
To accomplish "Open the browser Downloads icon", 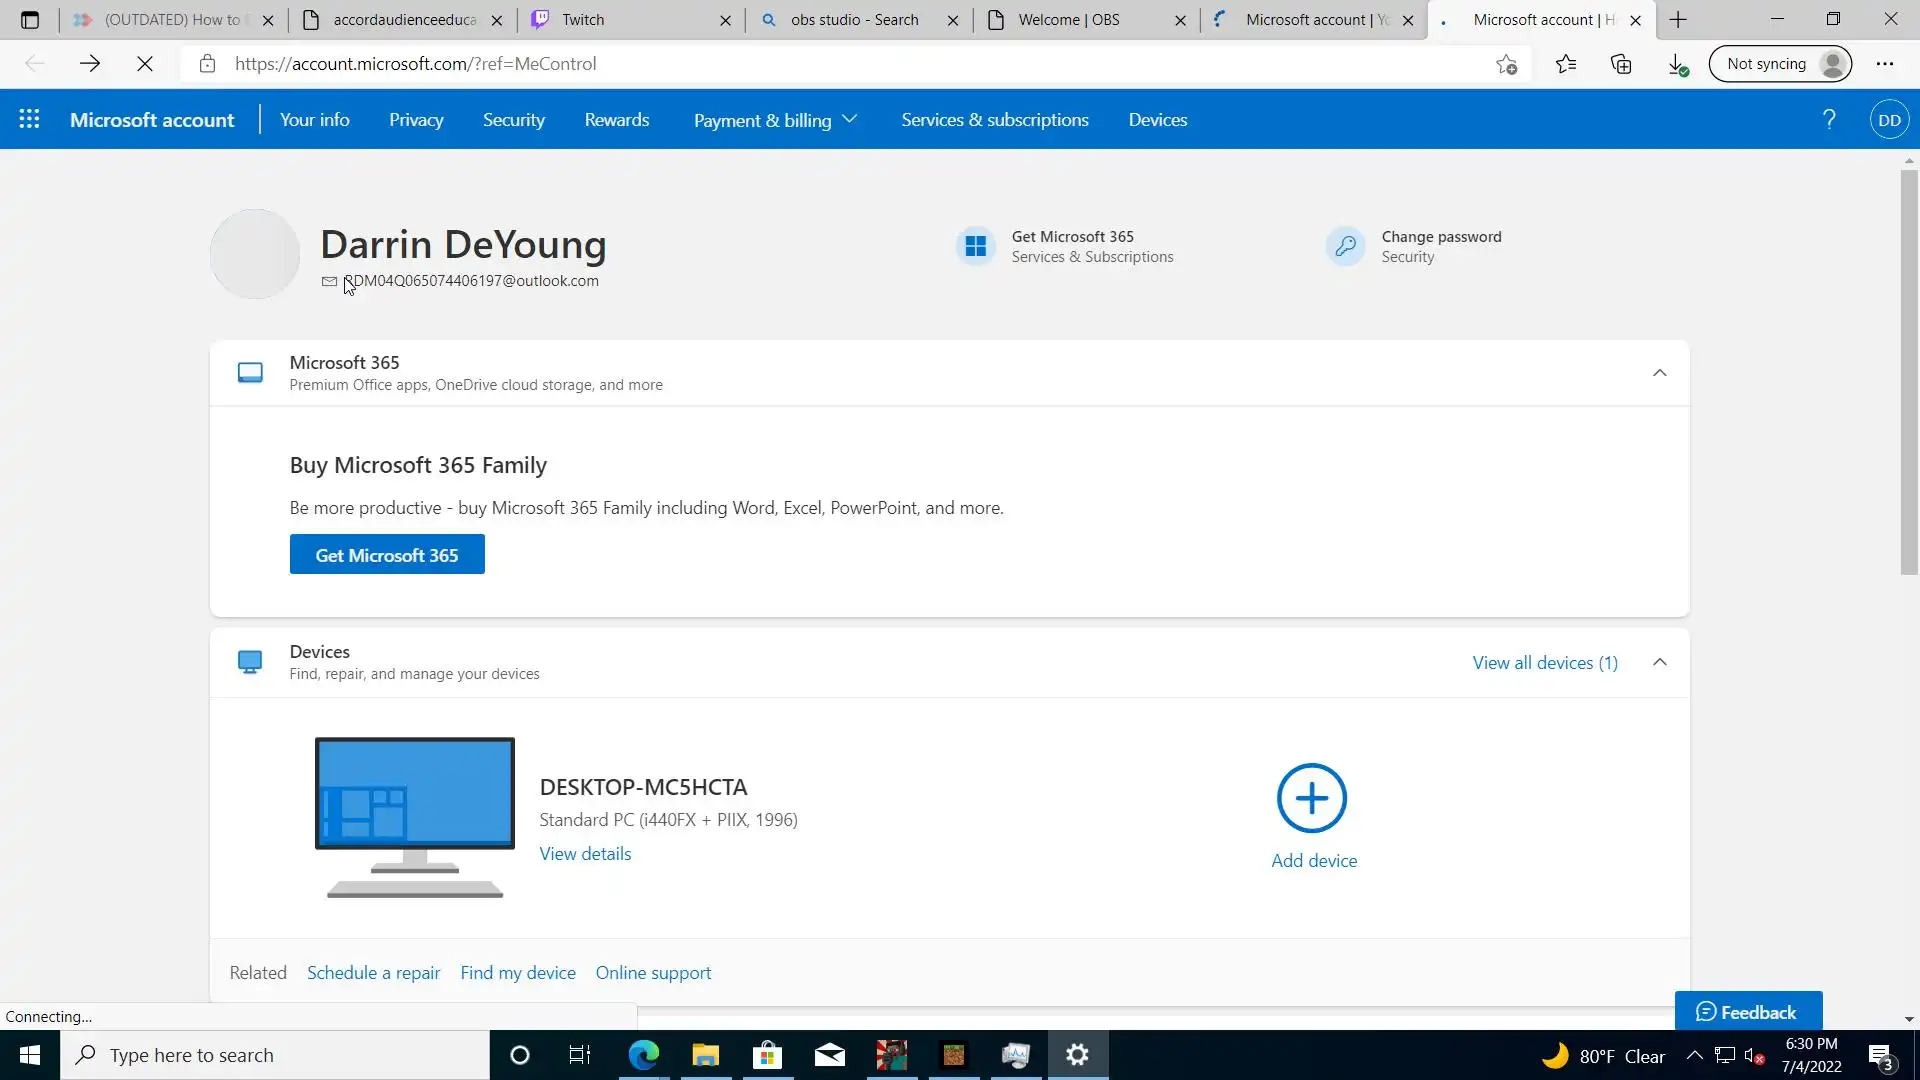I will click(1677, 64).
